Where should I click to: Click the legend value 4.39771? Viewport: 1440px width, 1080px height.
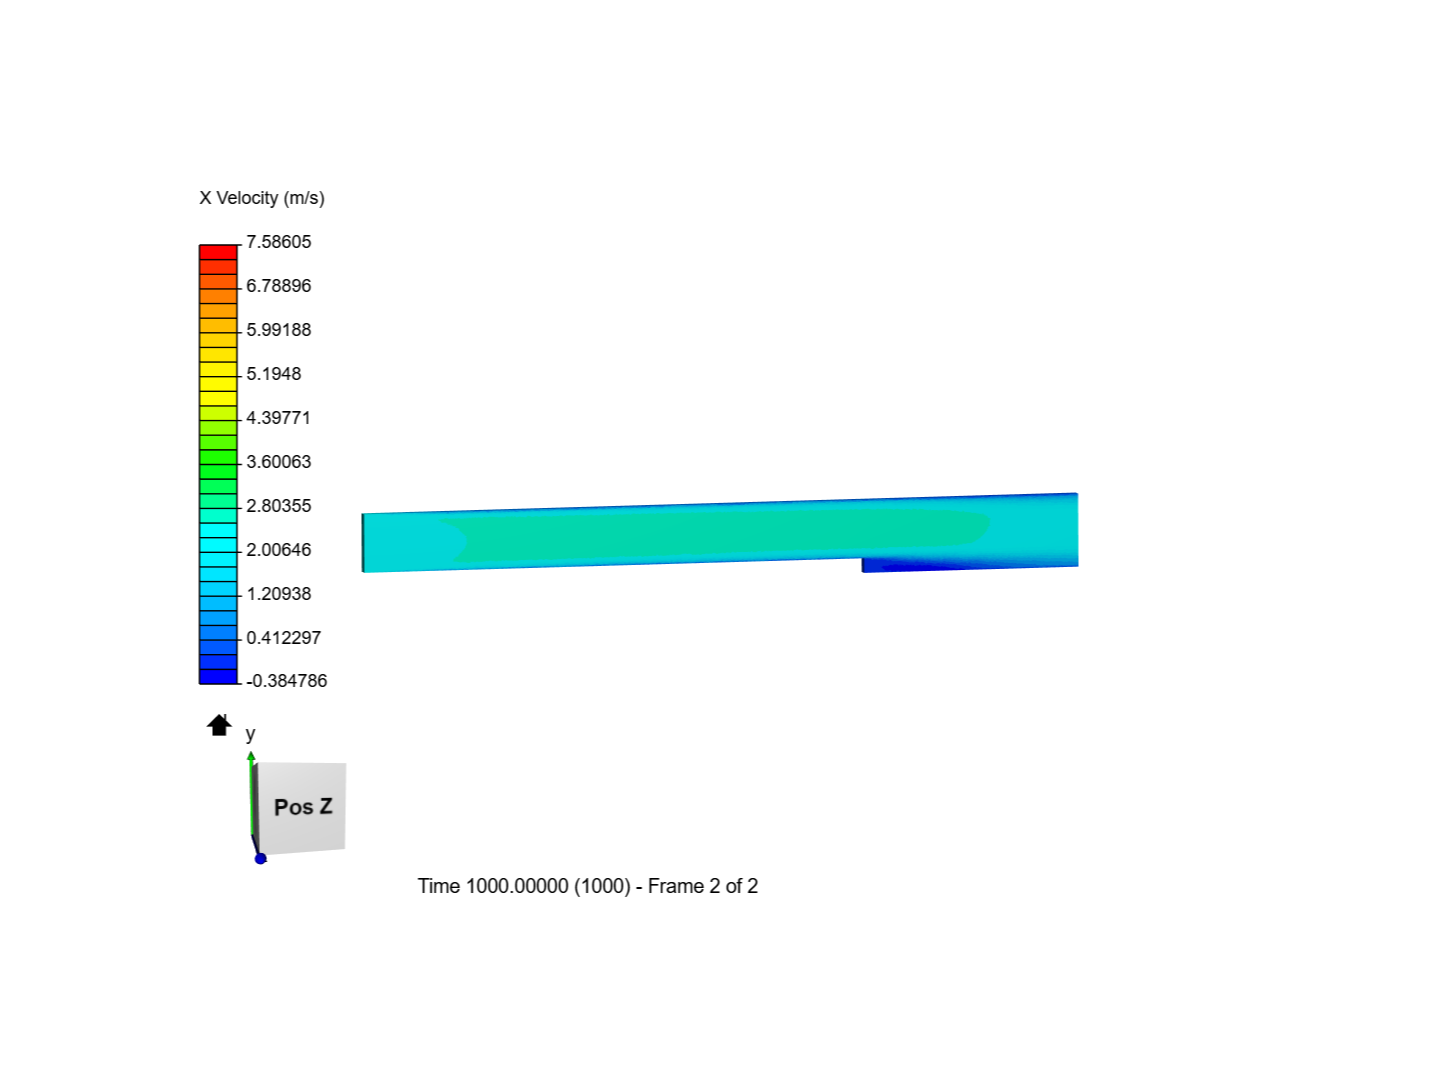pyautogui.click(x=279, y=418)
